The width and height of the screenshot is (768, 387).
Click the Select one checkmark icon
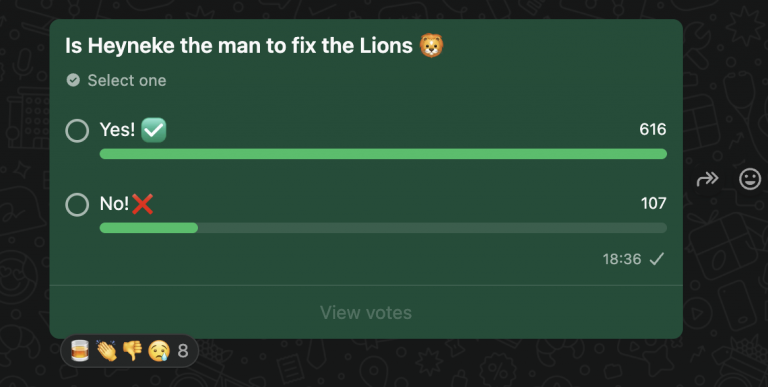pos(73,80)
